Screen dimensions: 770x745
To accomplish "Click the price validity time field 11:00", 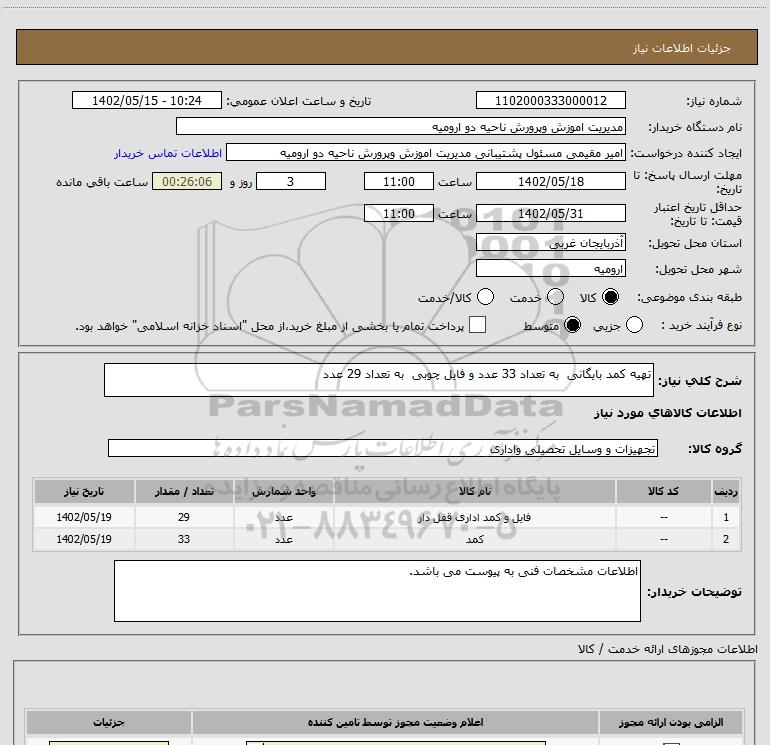I will tap(399, 214).
